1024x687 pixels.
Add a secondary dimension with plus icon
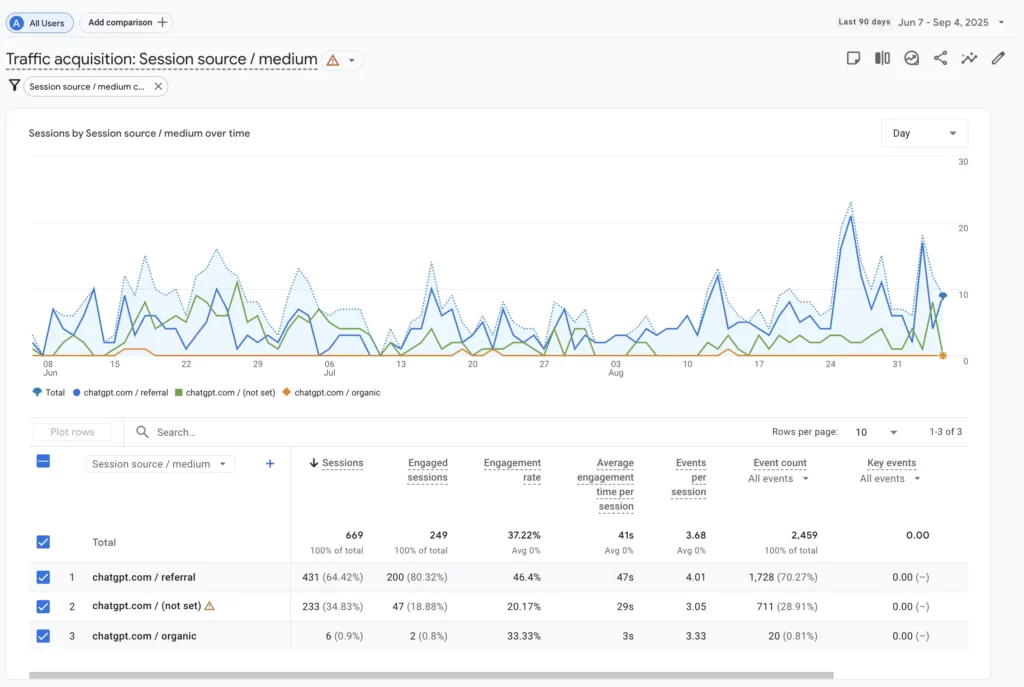[x=270, y=464]
